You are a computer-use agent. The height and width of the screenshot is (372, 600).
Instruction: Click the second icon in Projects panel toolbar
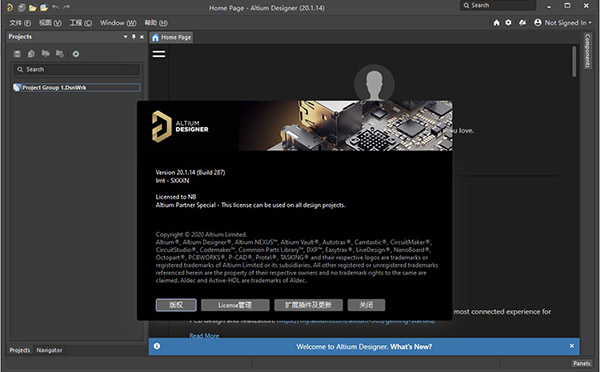[31, 54]
